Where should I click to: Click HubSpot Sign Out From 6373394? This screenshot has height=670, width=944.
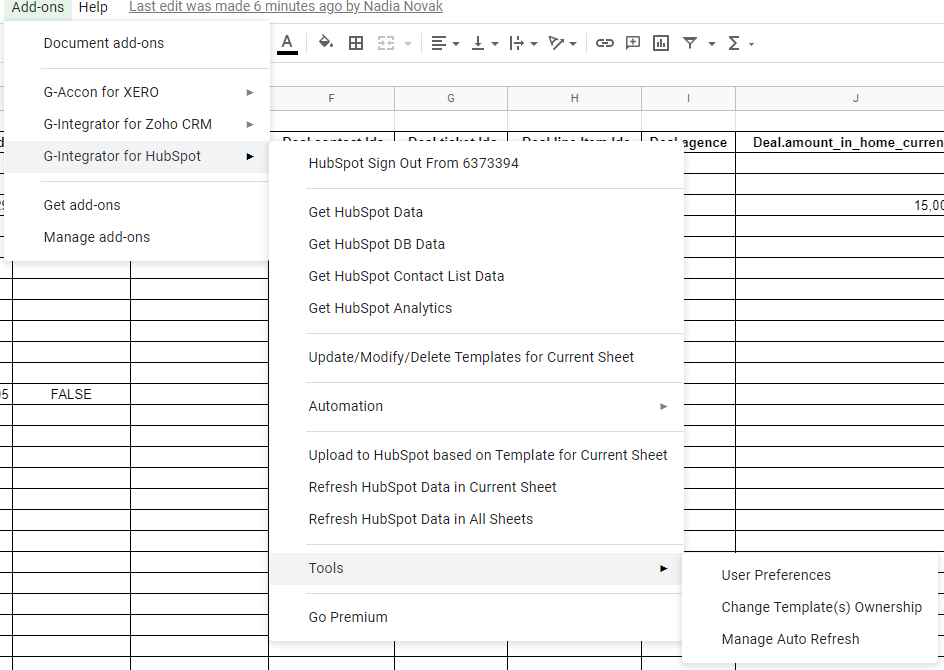(476, 163)
